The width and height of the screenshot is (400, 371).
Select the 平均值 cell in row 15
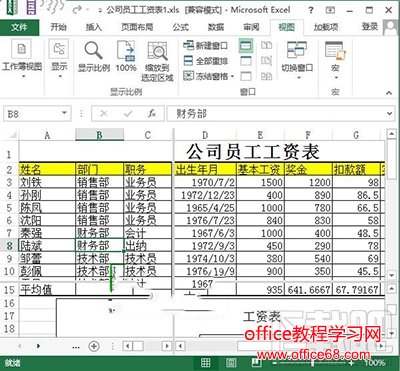point(47,289)
